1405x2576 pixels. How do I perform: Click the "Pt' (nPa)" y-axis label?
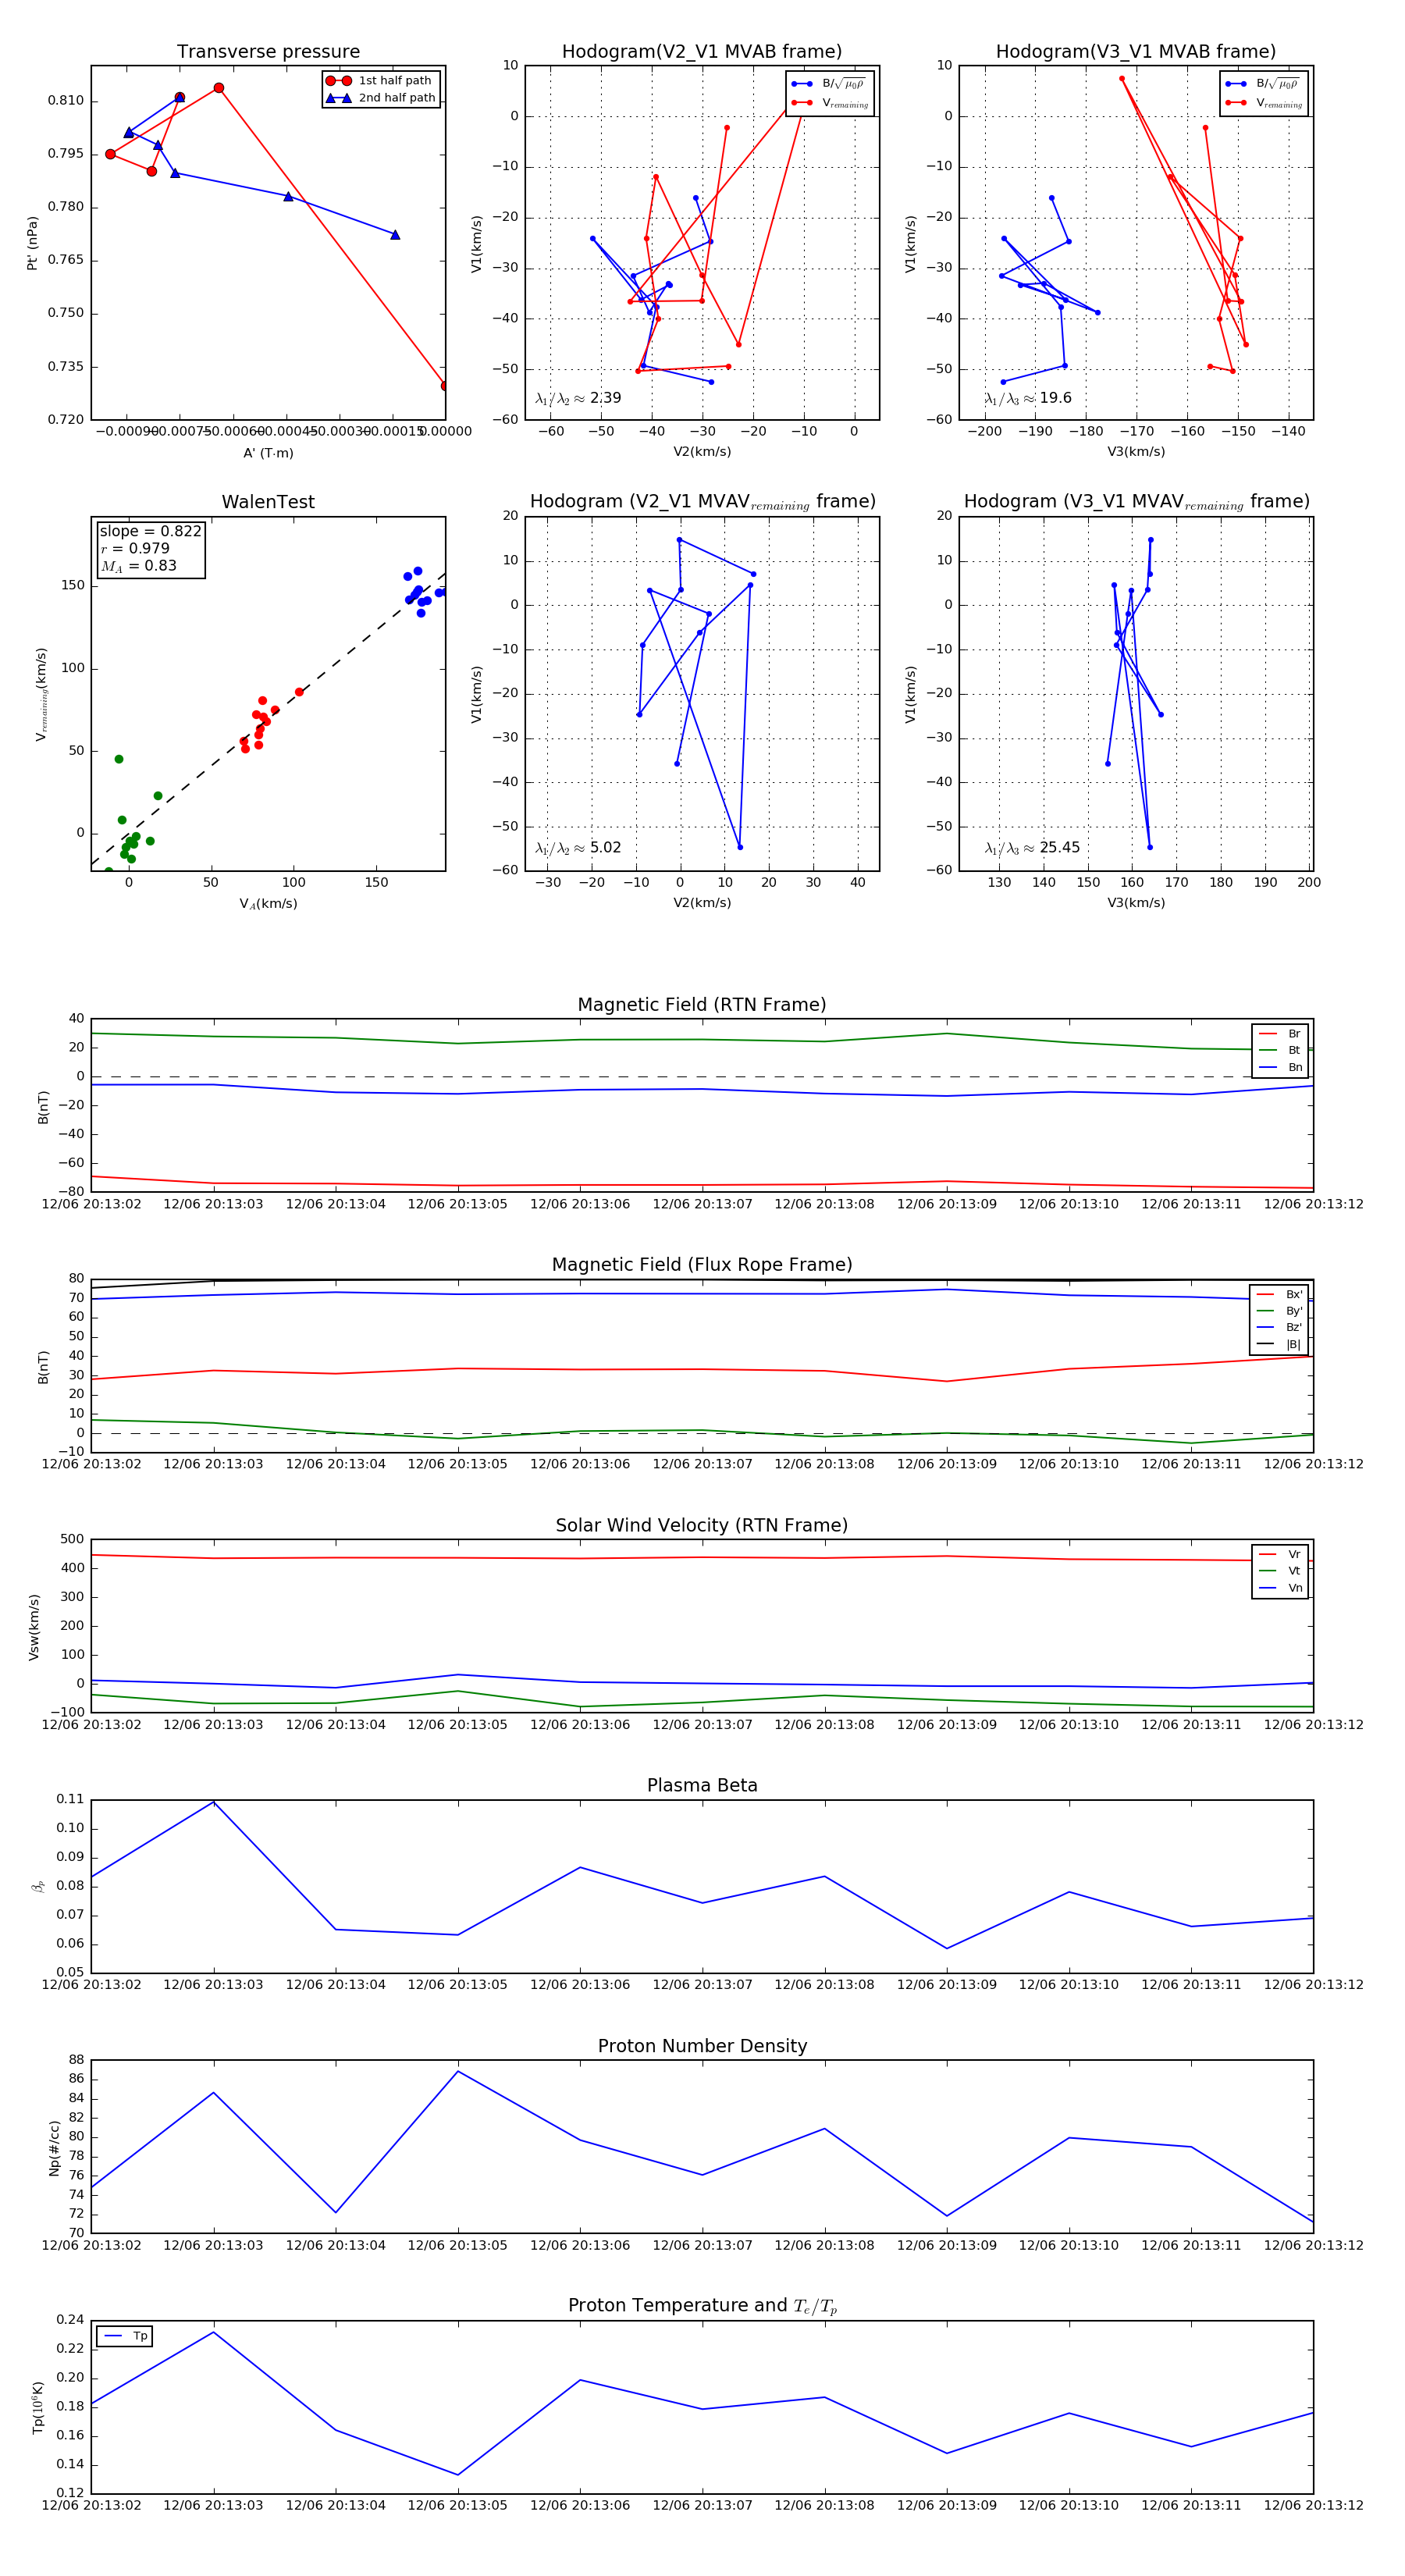point(32,243)
